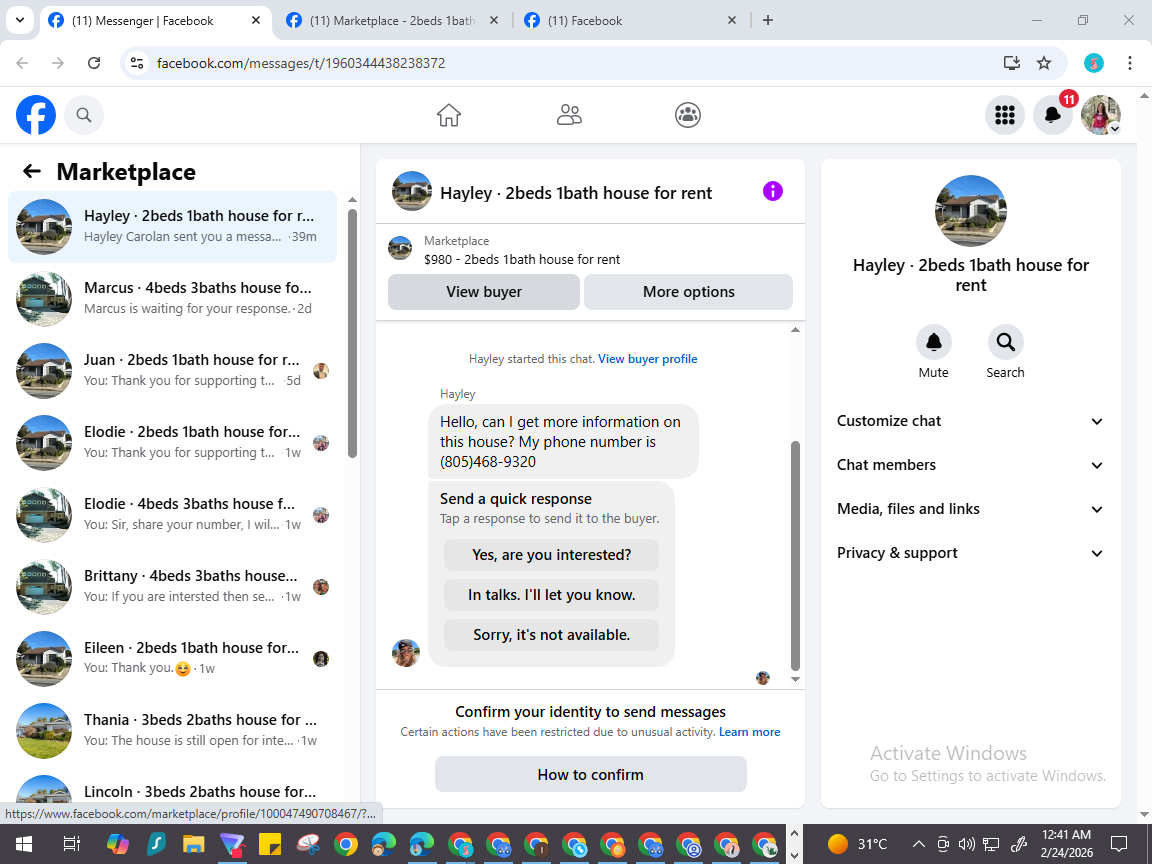Click the large house photo in right panel
This screenshot has width=1152, height=864.
(971, 211)
